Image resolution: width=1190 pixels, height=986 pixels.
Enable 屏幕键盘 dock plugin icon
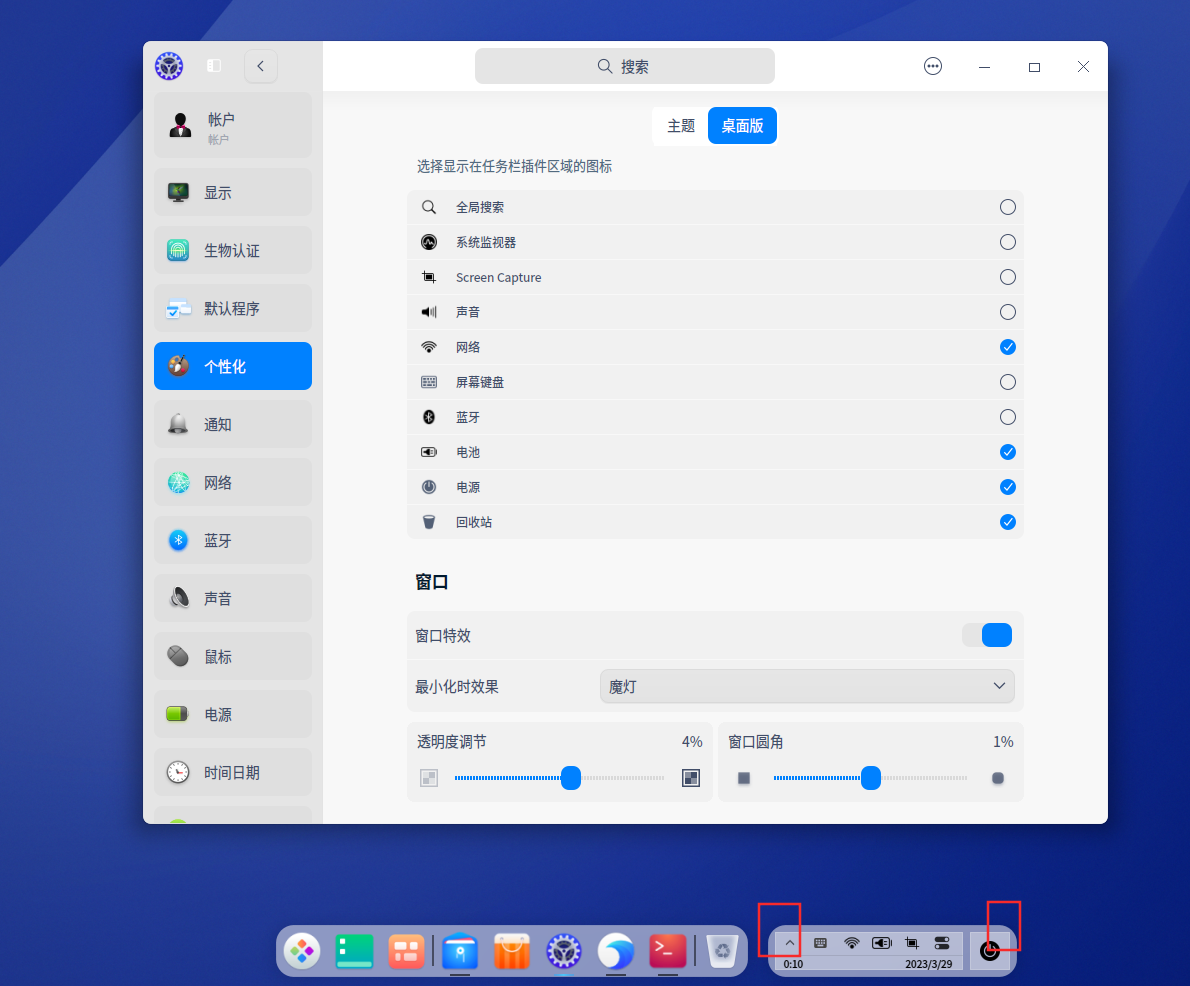pos(1008,382)
